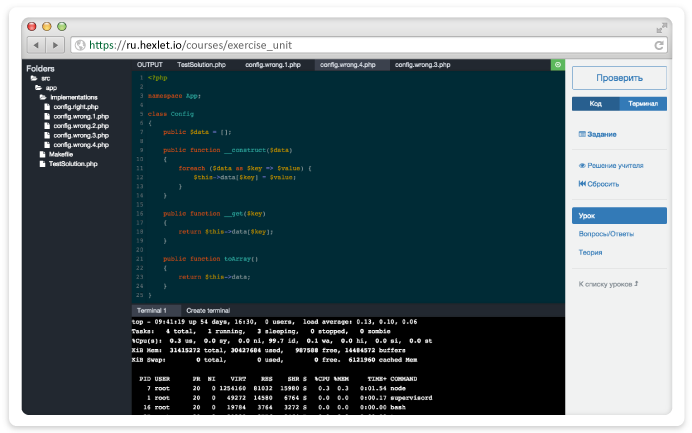Switch view toggle to Терминал
Image resolution: width=692 pixels, height=433 pixels.
pos(643,104)
